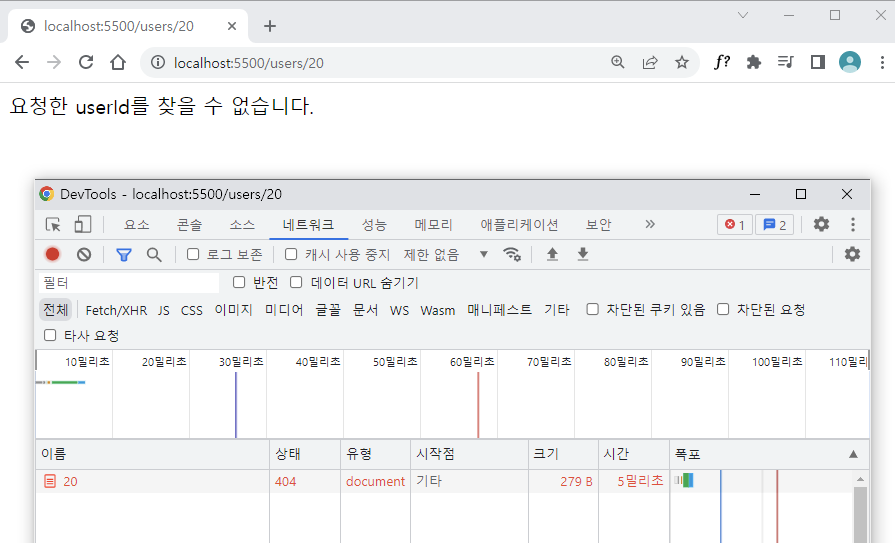Open the 제한 없음 throttling dropdown

pyautogui.click(x=446, y=255)
